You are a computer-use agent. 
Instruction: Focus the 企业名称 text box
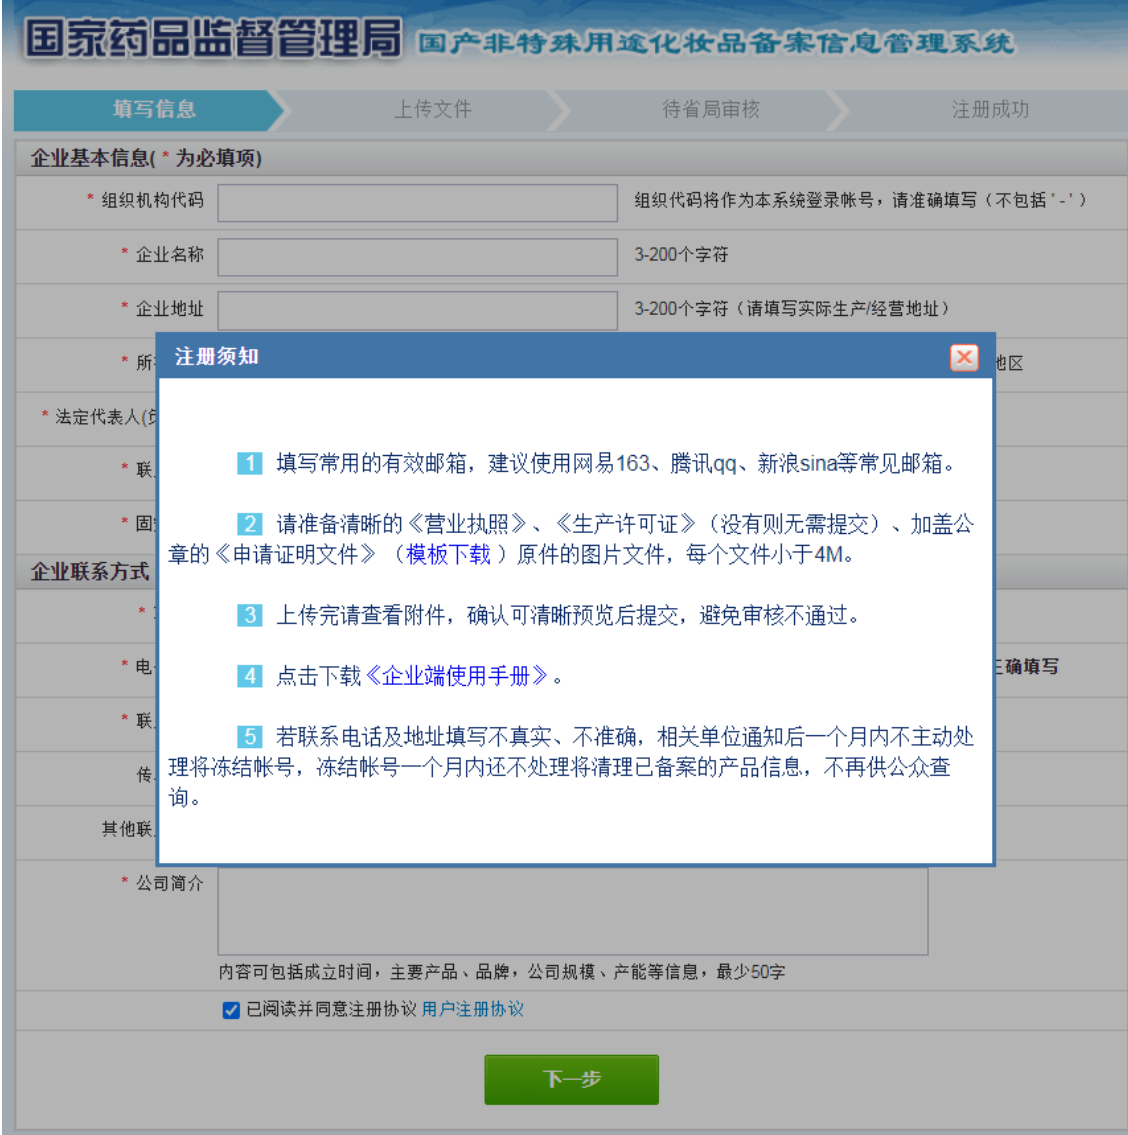tap(417, 257)
